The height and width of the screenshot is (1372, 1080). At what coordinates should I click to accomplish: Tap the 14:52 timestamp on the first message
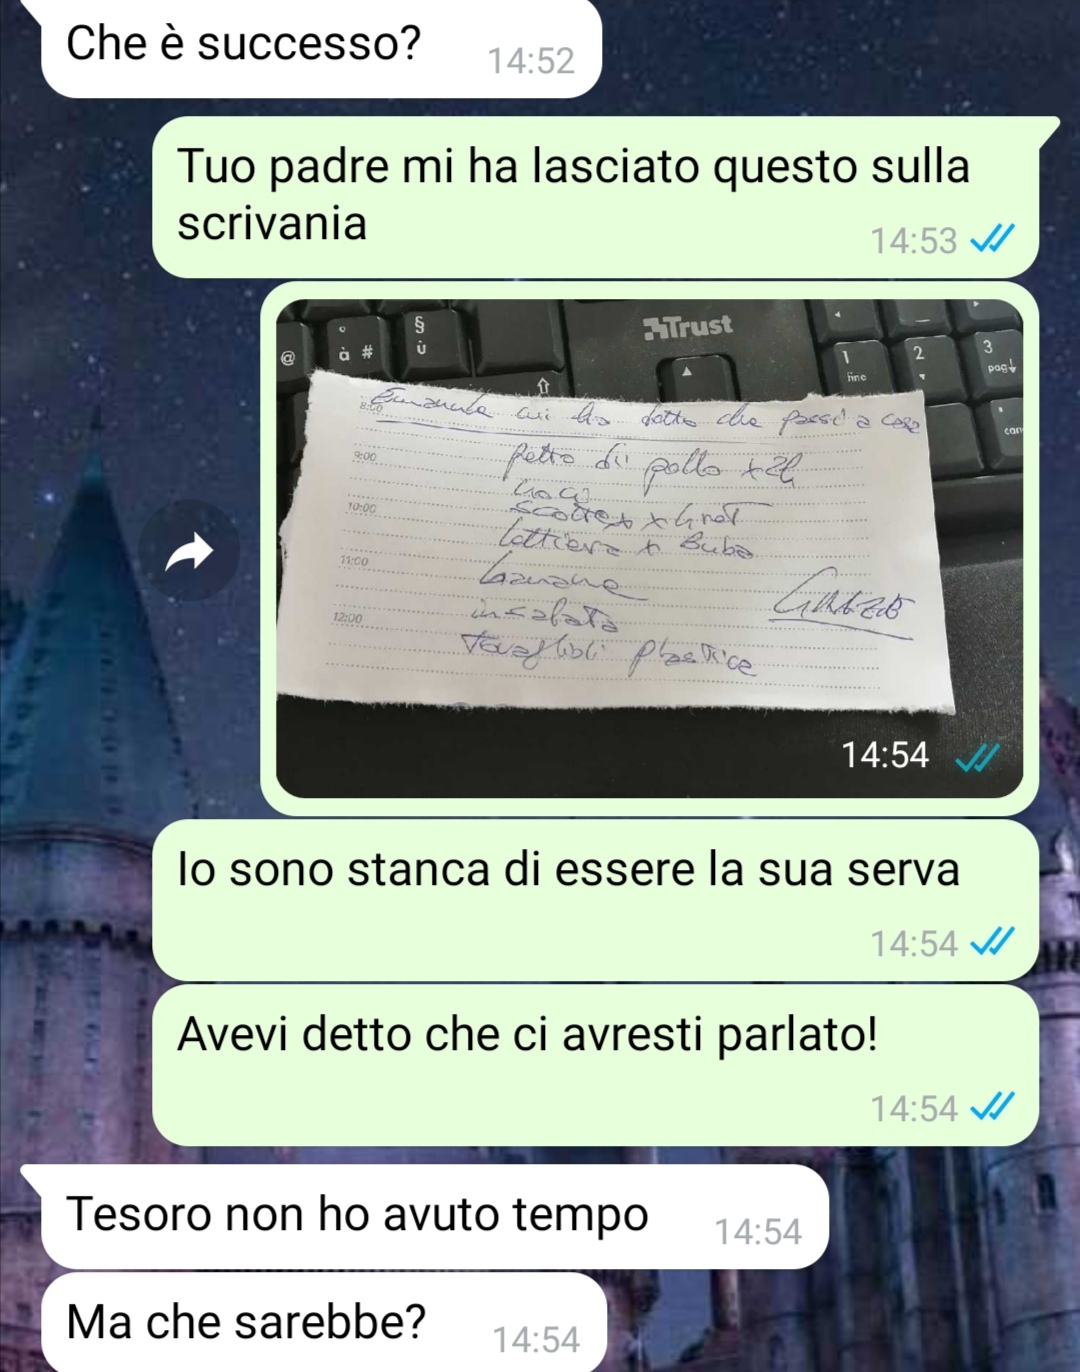pyautogui.click(x=531, y=61)
